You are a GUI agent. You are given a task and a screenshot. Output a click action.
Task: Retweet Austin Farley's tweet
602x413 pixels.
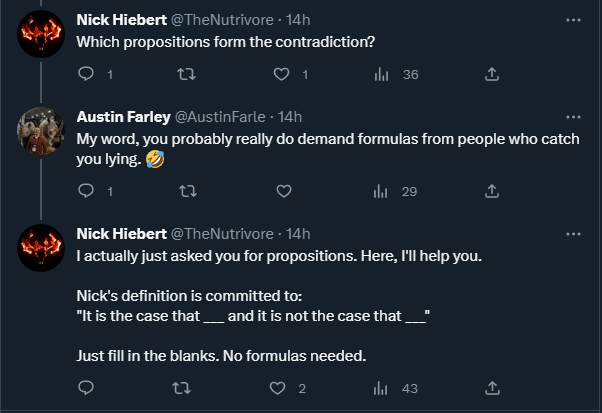185,191
